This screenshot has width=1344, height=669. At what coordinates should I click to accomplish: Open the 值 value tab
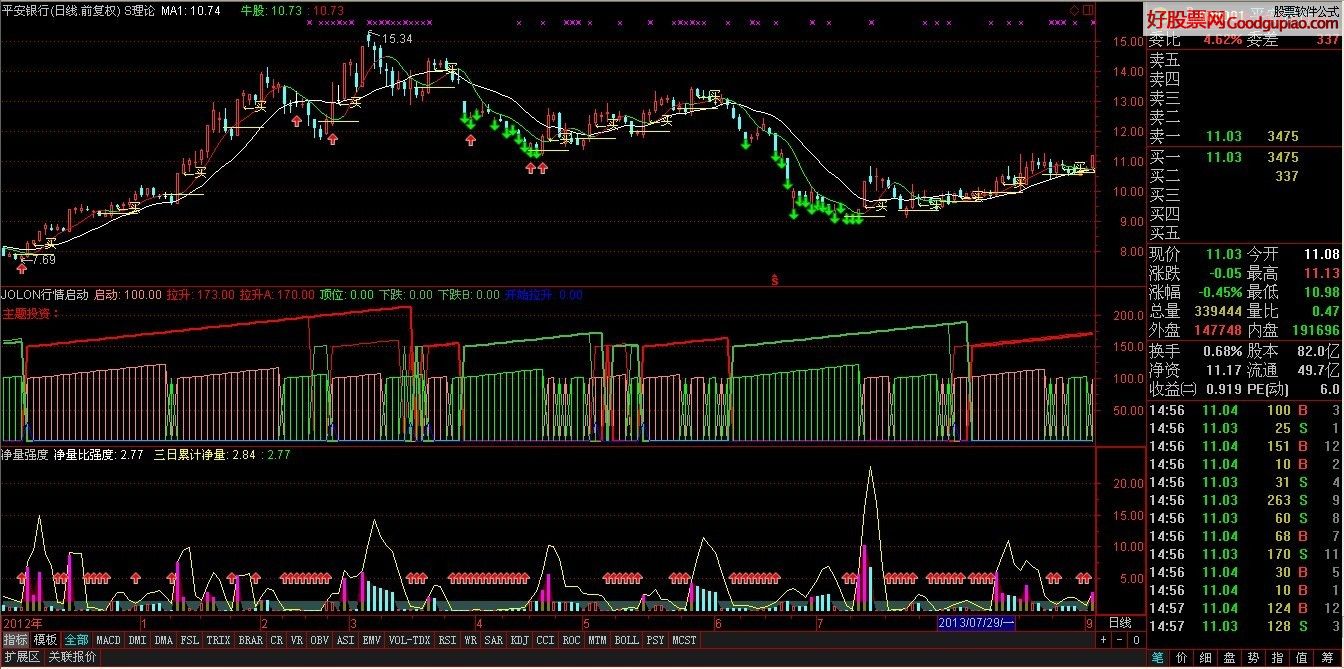pyautogui.click(x=1303, y=658)
